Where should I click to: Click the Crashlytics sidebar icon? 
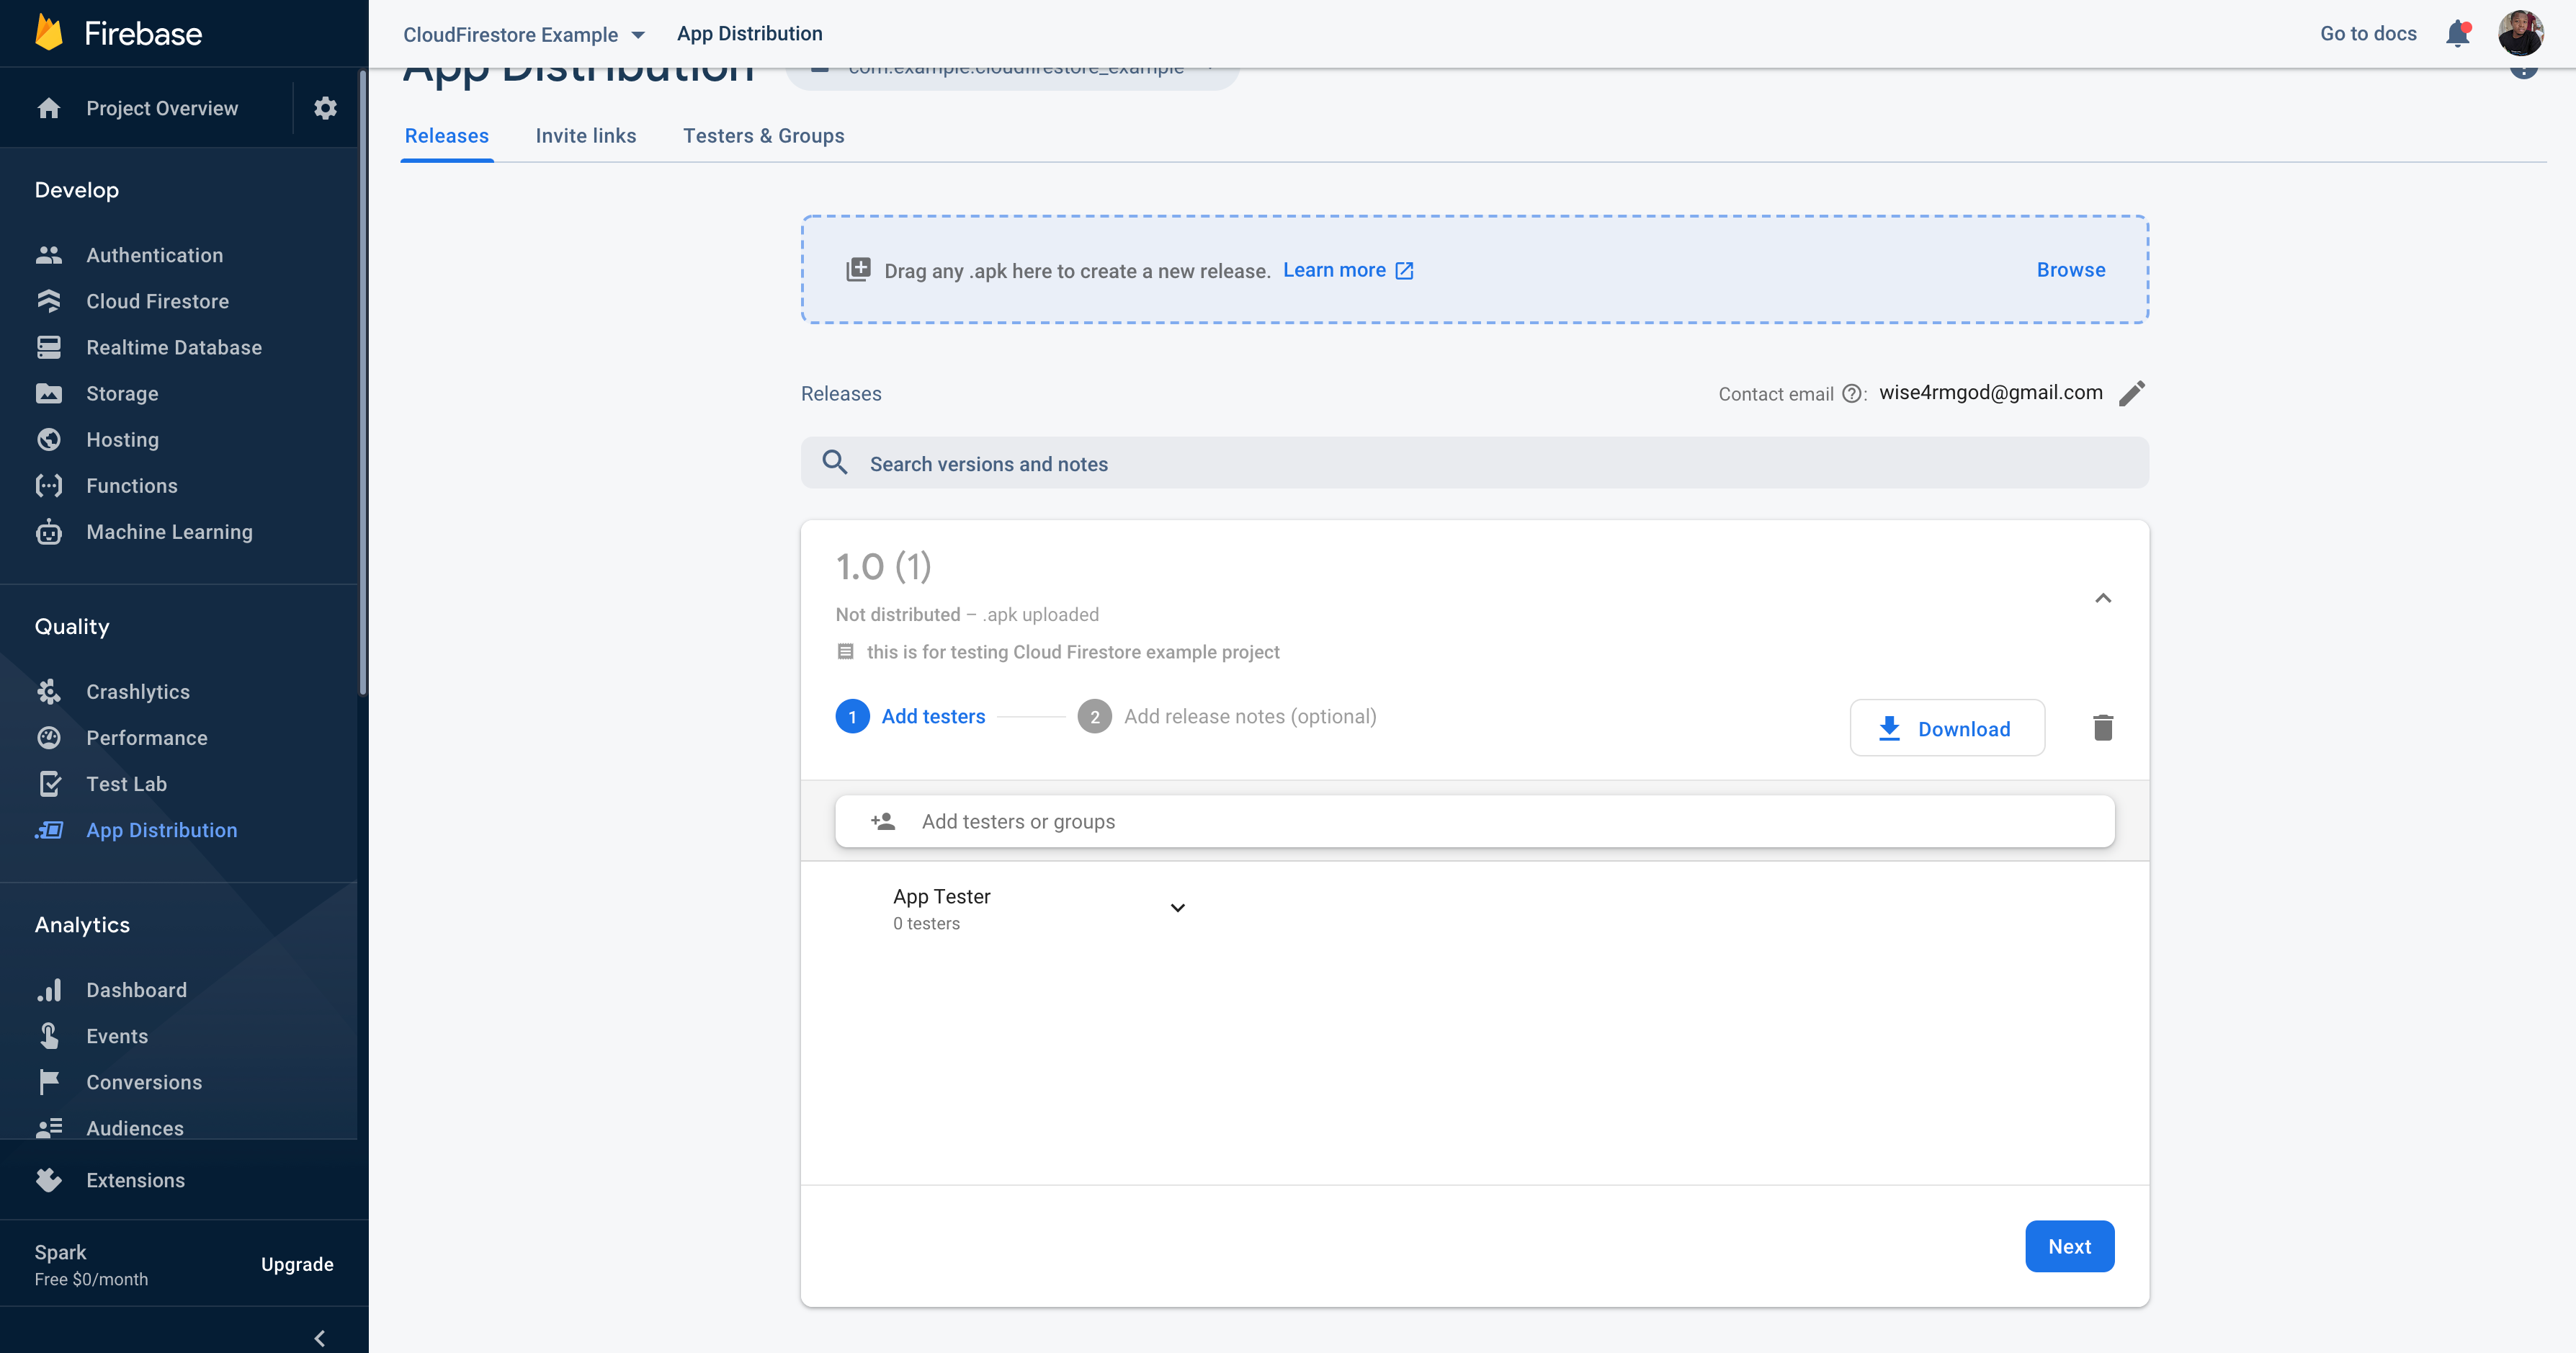[x=49, y=692]
